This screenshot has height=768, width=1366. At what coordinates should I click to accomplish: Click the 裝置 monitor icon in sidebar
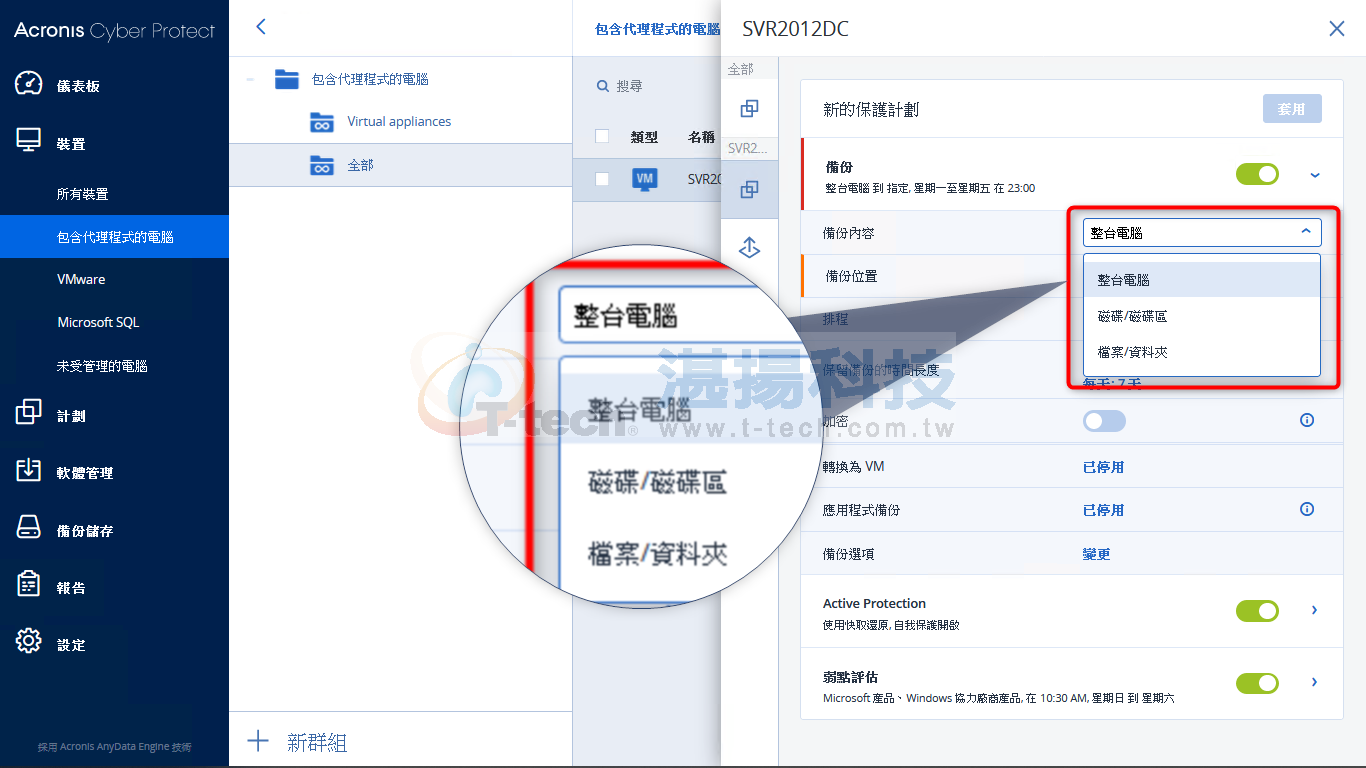click(x=29, y=141)
